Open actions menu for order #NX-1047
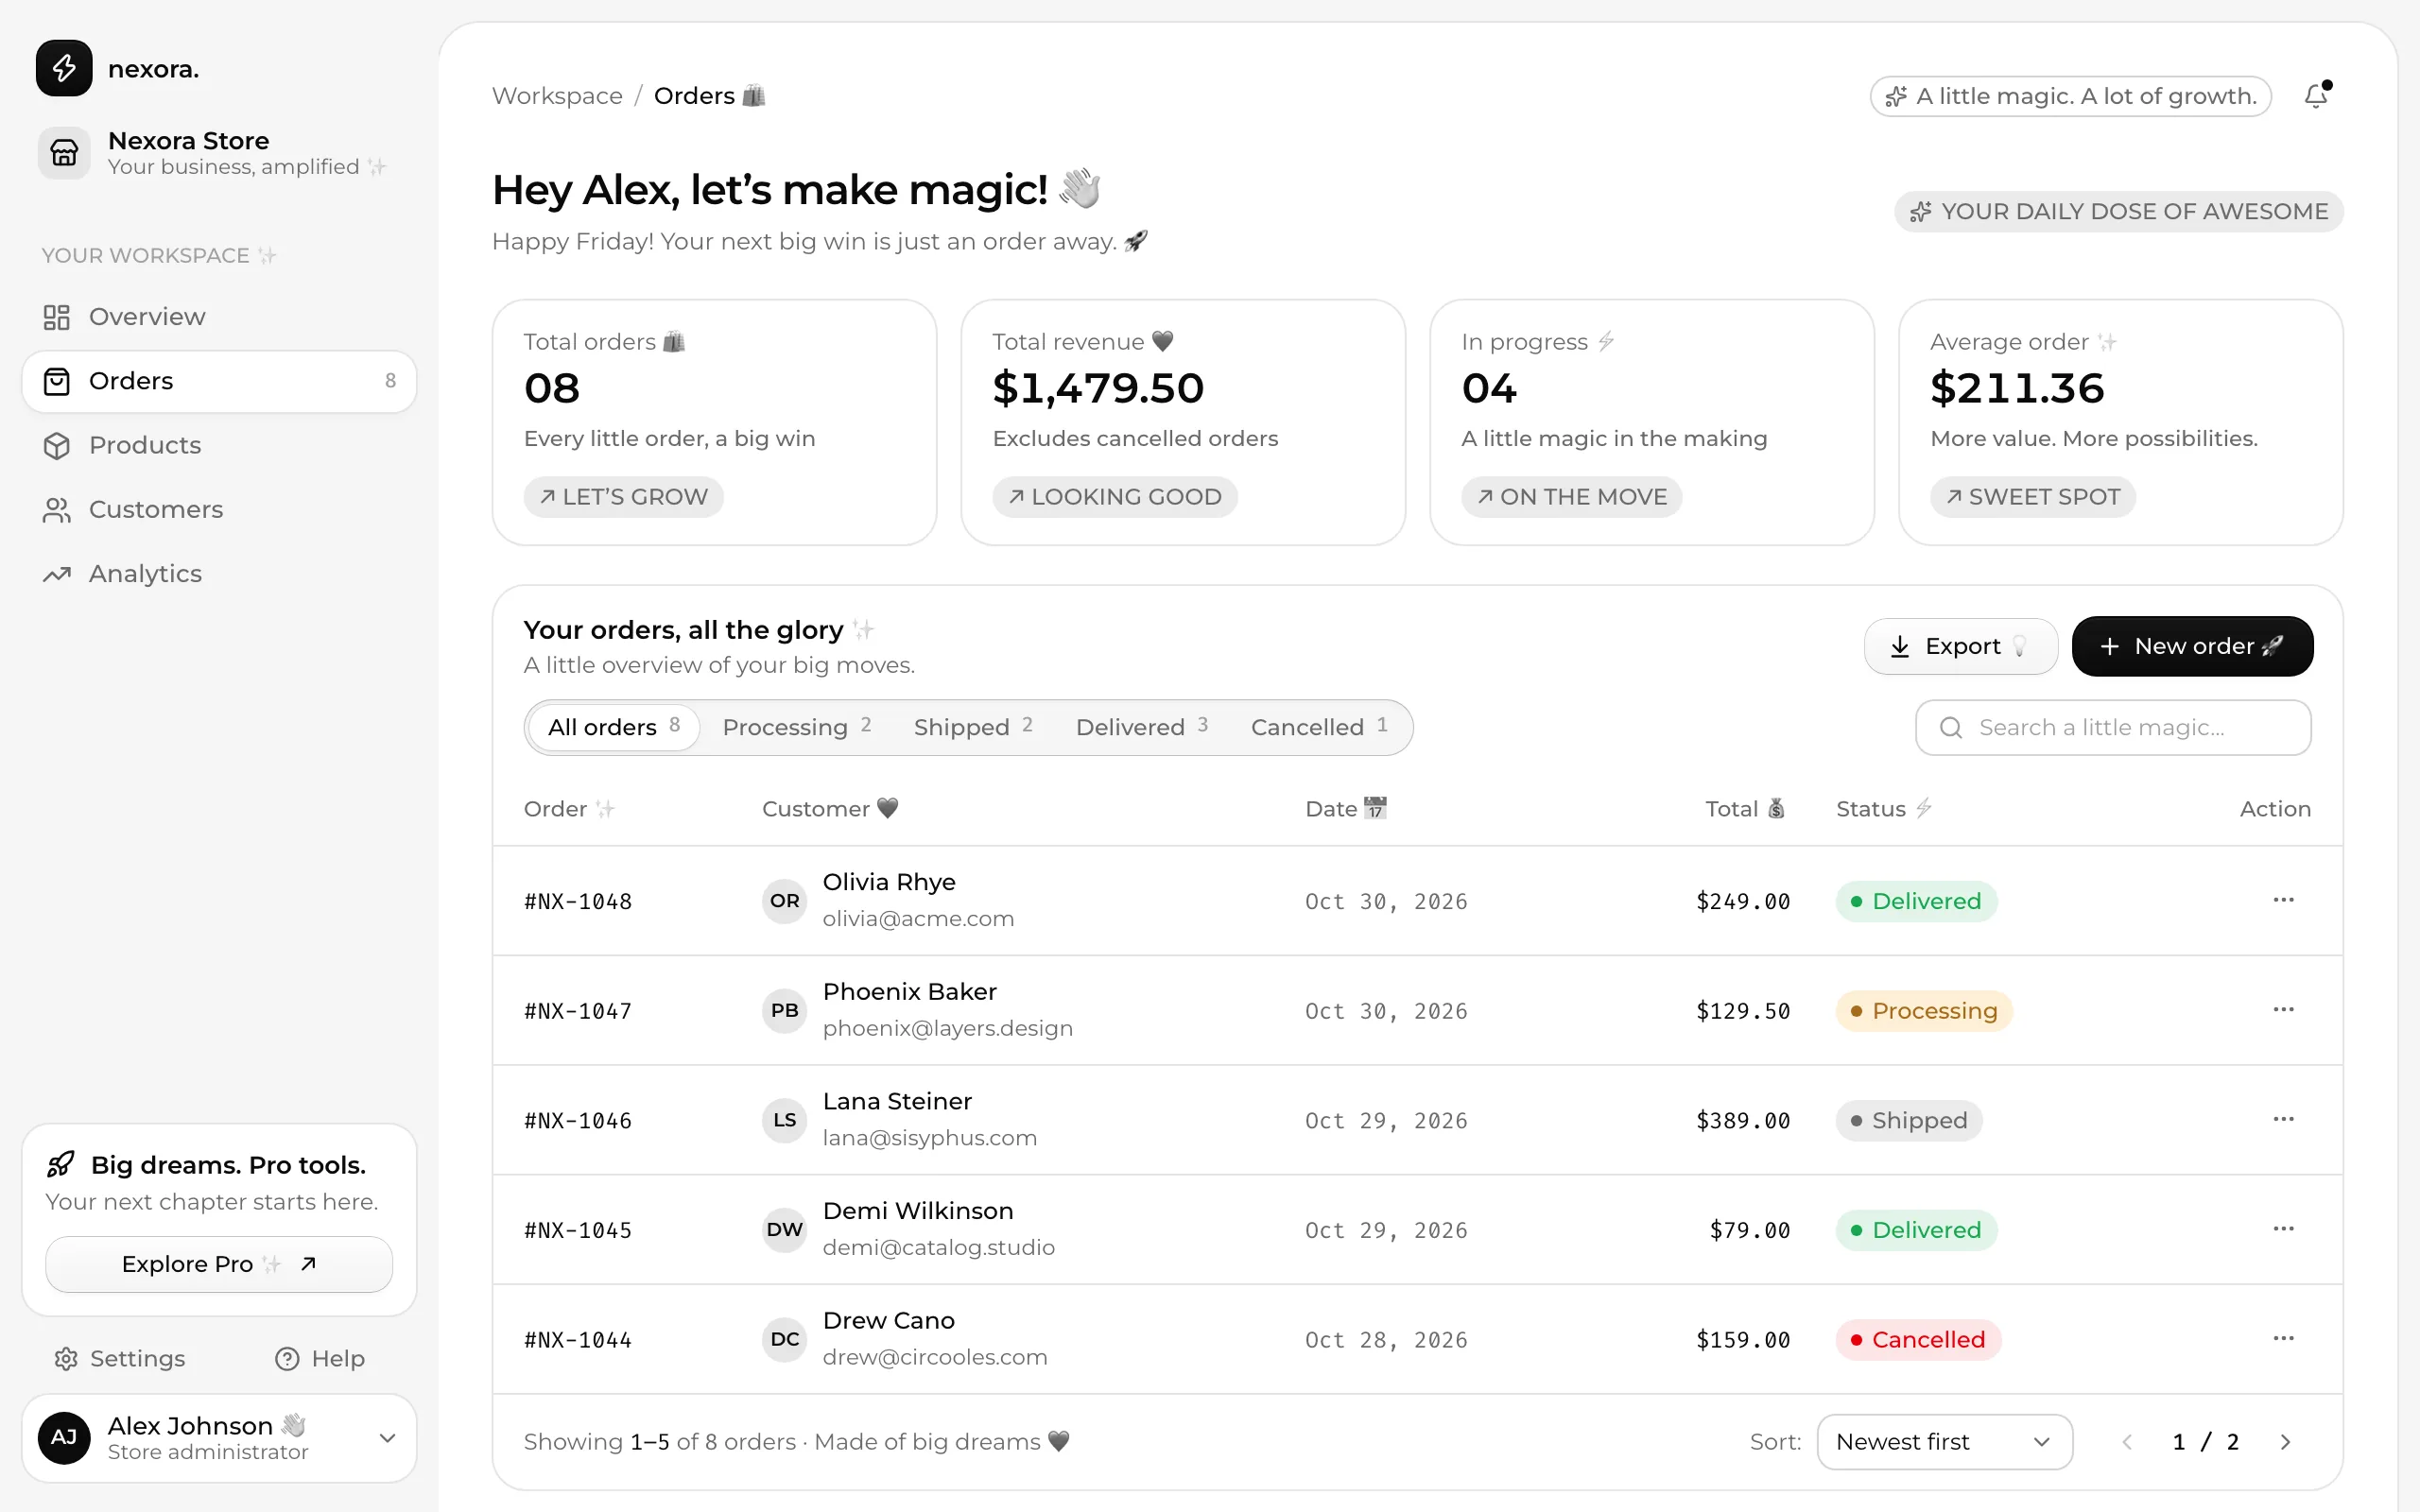 [x=2283, y=1010]
